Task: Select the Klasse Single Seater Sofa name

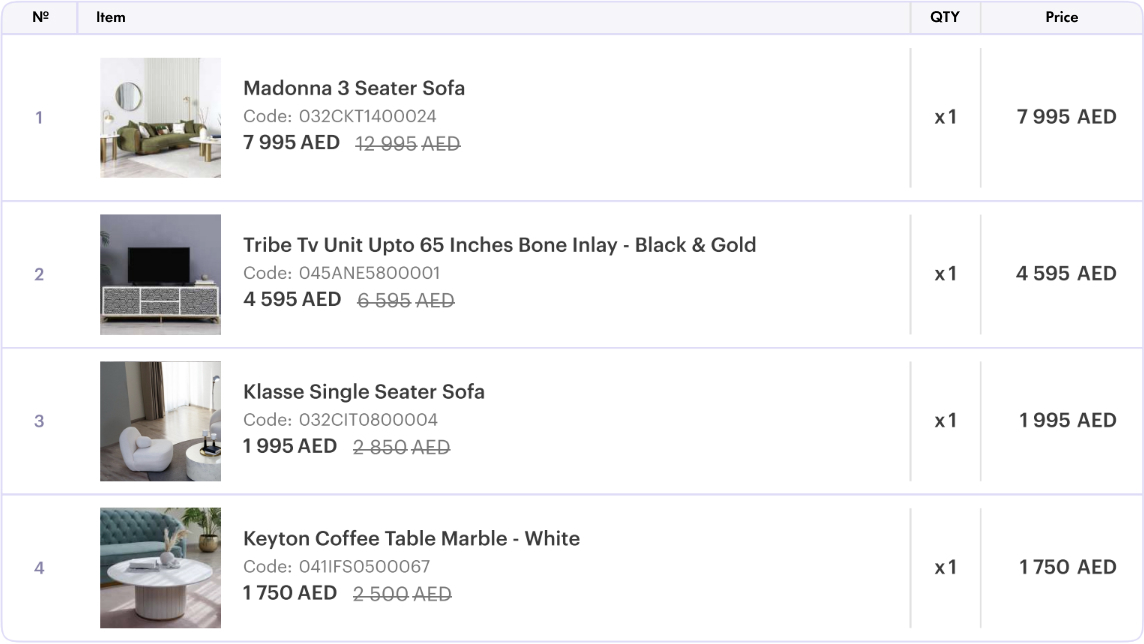Action: [364, 392]
